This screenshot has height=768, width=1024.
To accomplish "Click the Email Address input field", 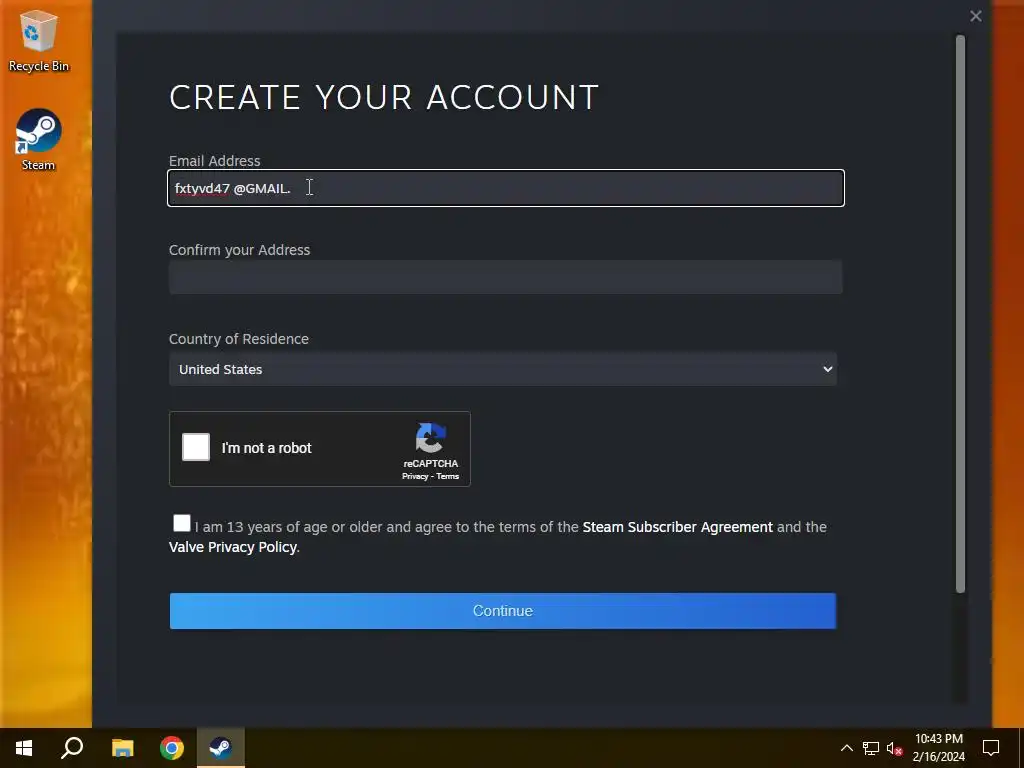I will 506,188.
